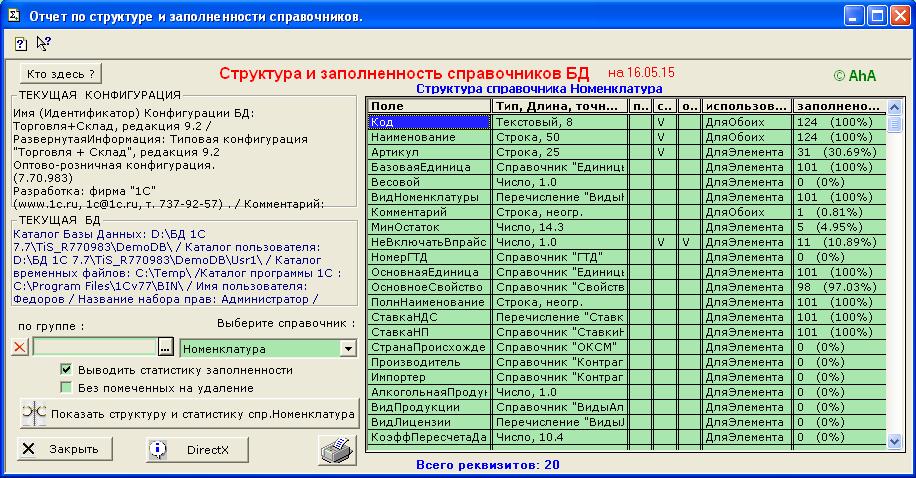Click type cell 'Число, 10.4'
This screenshot has width=916, height=478.
coord(560,437)
